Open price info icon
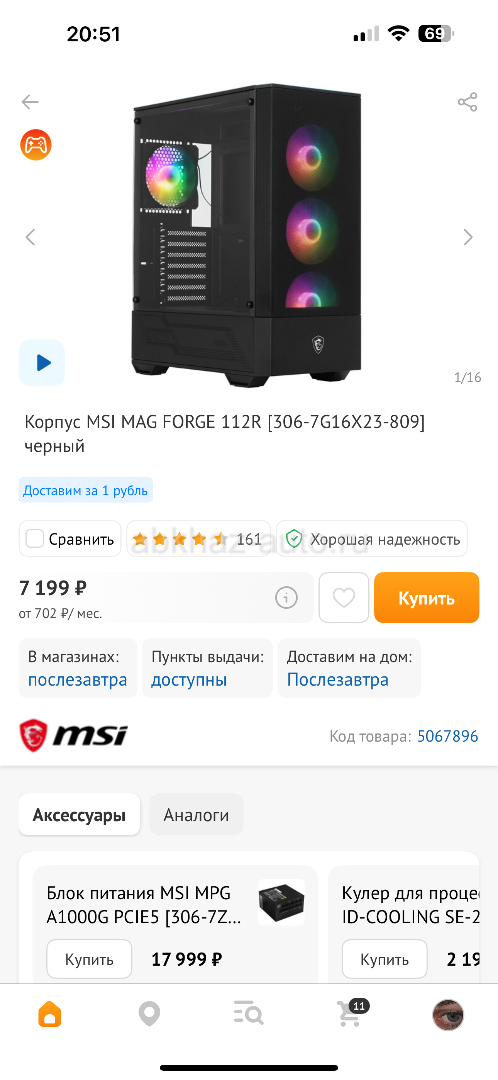 tap(287, 598)
